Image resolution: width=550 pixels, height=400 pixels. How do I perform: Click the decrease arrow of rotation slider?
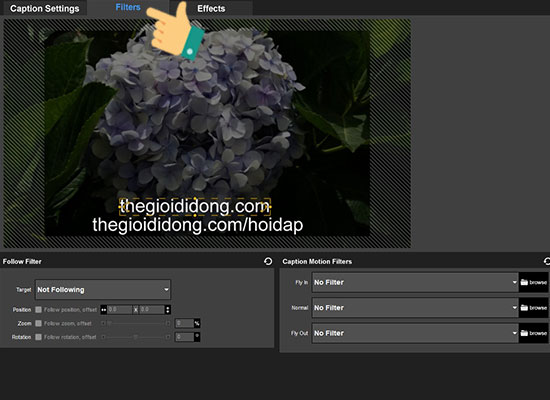(x=103, y=337)
